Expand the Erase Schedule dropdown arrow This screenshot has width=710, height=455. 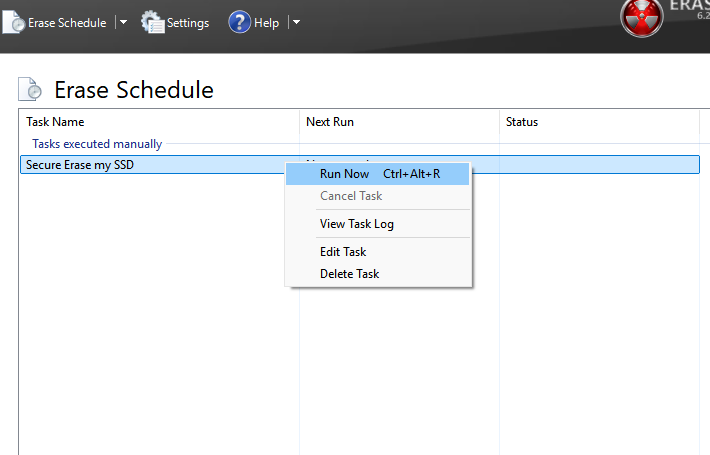click(123, 22)
